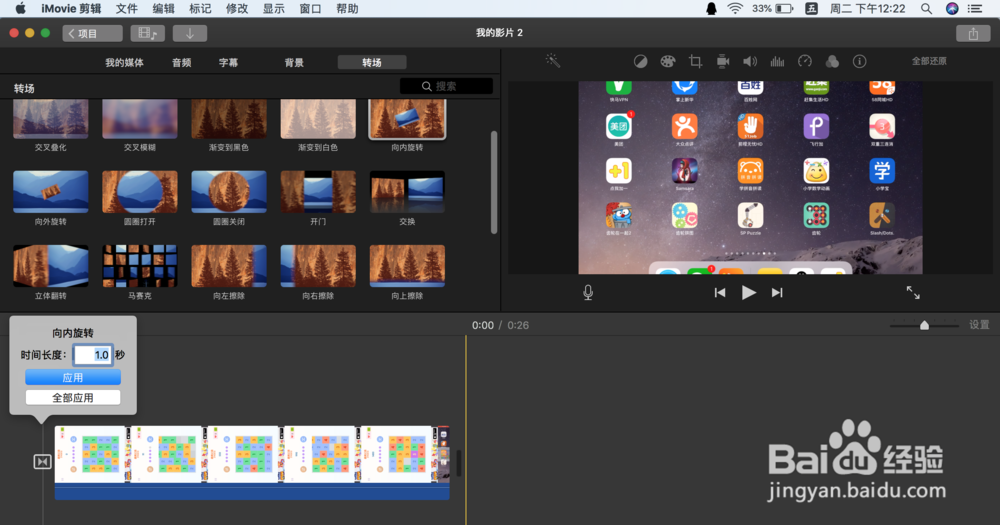Screen dimensions: 1000x525
Task: Click the notification bell menu bar icon
Action: click(711, 8)
